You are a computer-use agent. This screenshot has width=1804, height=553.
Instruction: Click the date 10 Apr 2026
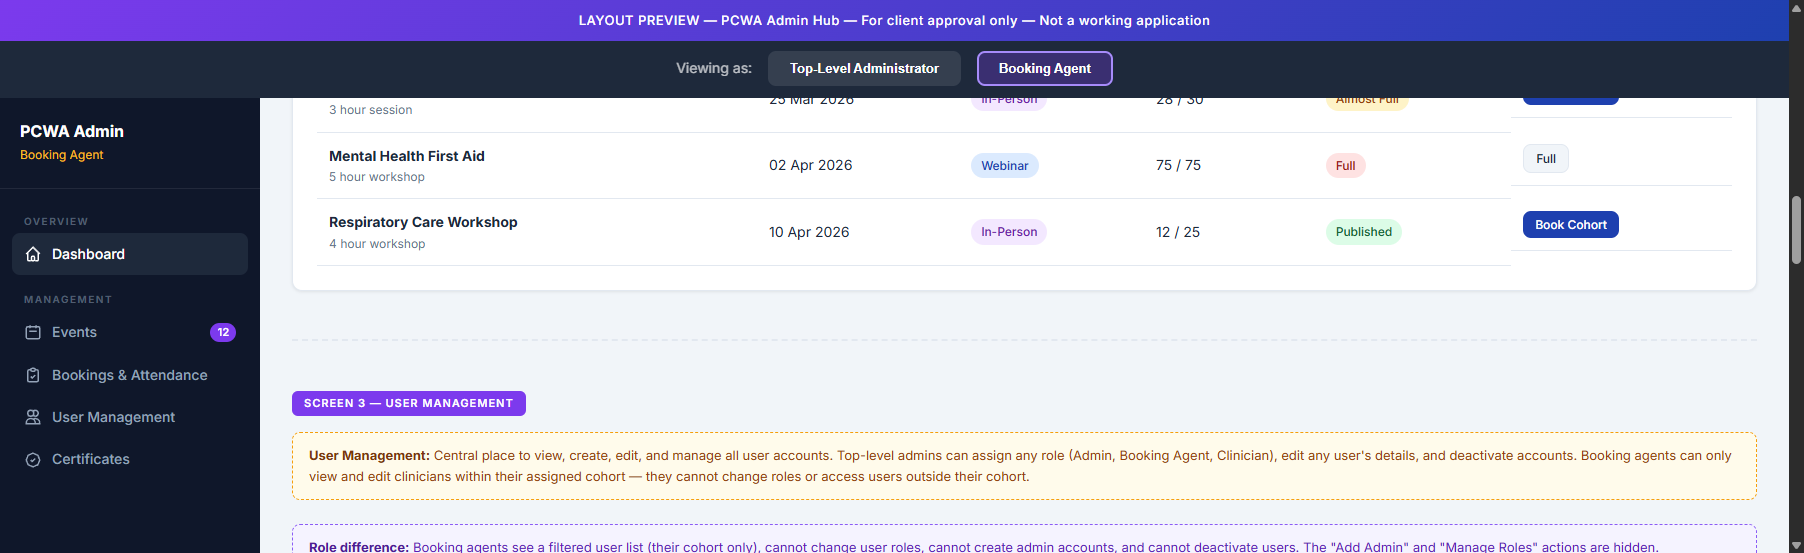coord(809,232)
